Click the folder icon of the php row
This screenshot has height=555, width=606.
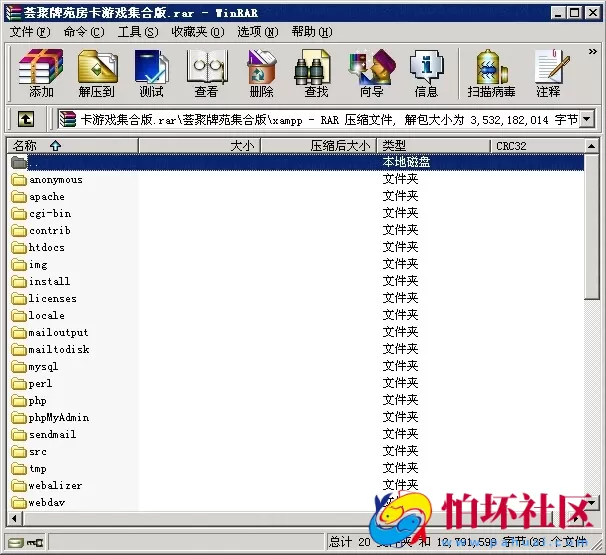point(19,401)
